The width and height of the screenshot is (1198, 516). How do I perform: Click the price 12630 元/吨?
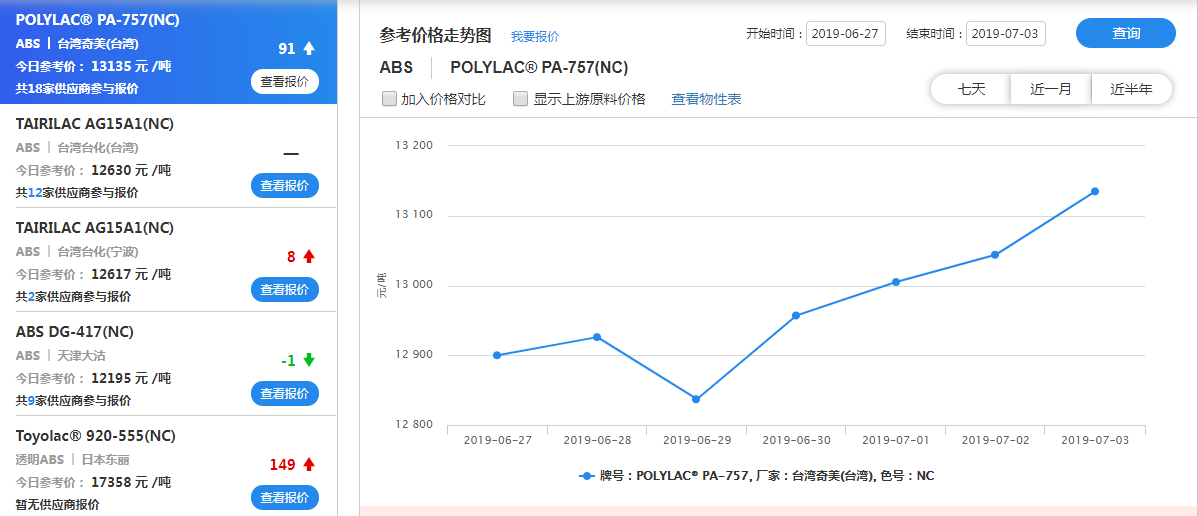pos(131,170)
